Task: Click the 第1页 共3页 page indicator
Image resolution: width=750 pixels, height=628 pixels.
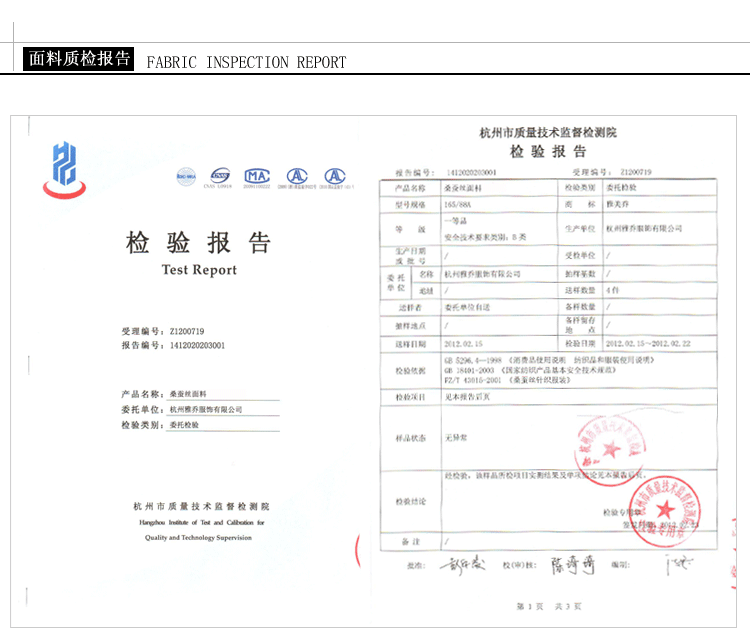Action: [549, 606]
